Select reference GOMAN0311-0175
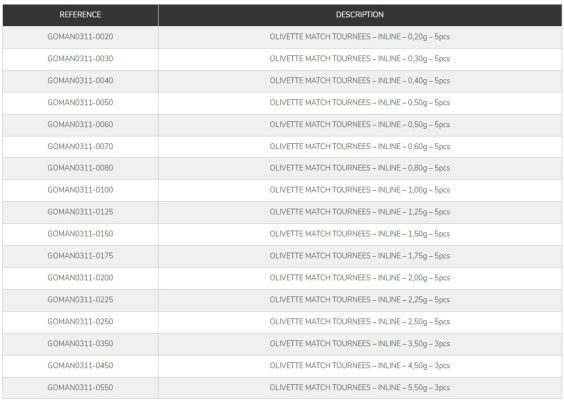 click(x=80, y=256)
